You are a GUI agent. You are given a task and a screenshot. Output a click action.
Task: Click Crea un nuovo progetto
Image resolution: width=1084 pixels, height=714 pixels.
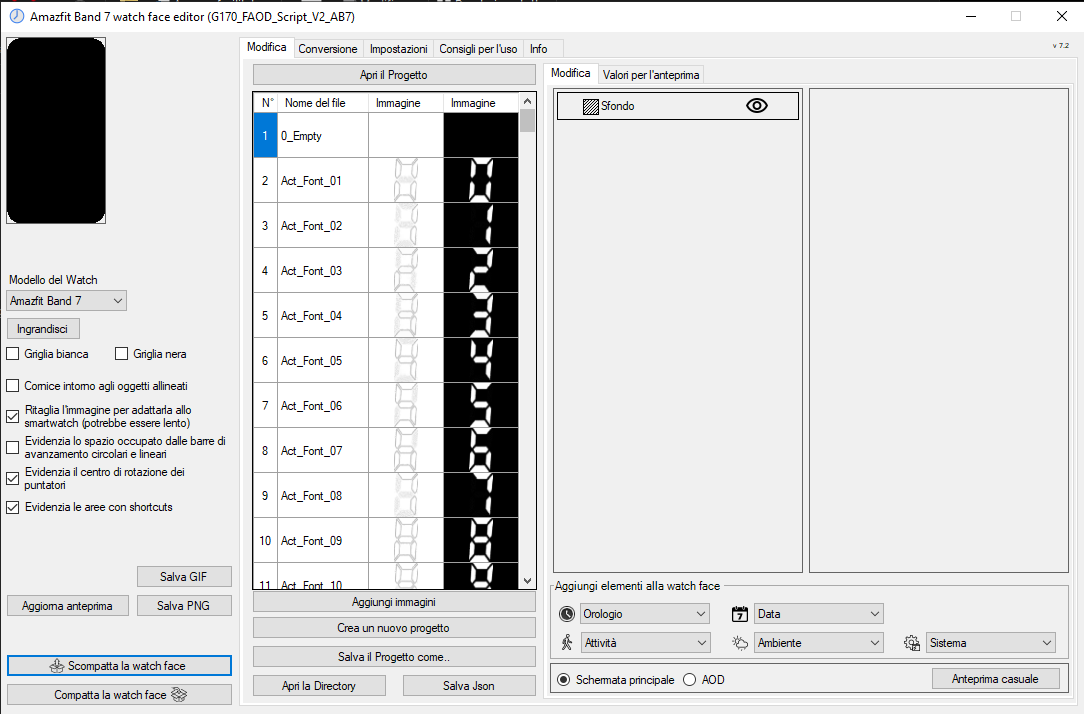[x=394, y=628]
